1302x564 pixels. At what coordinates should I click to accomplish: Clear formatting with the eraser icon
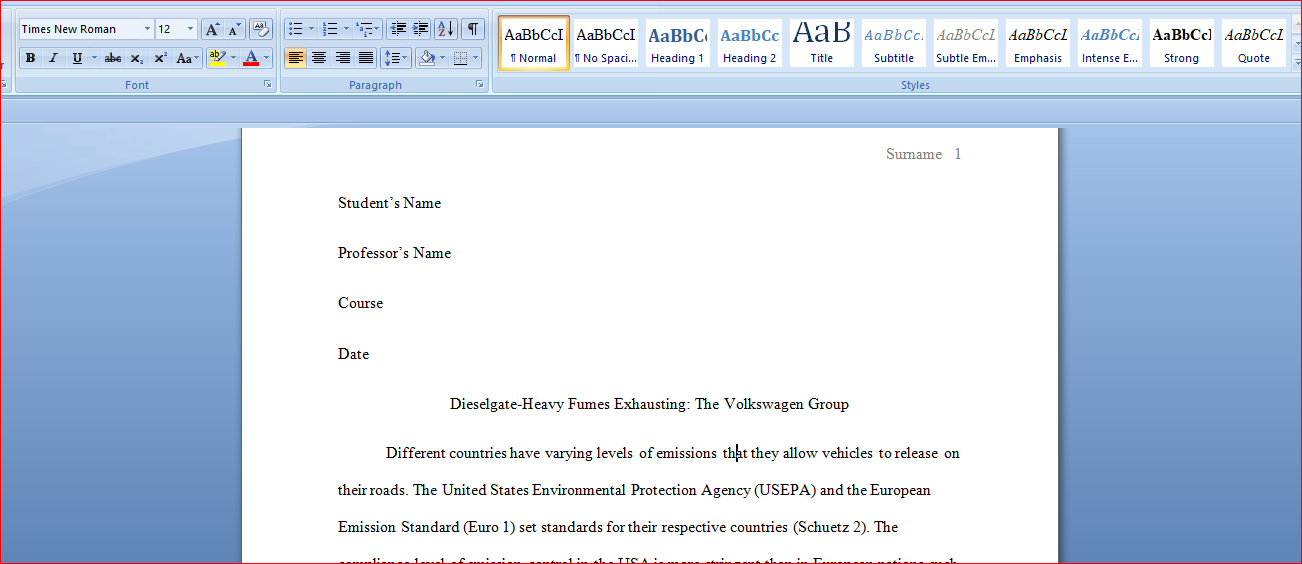click(x=261, y=29)
